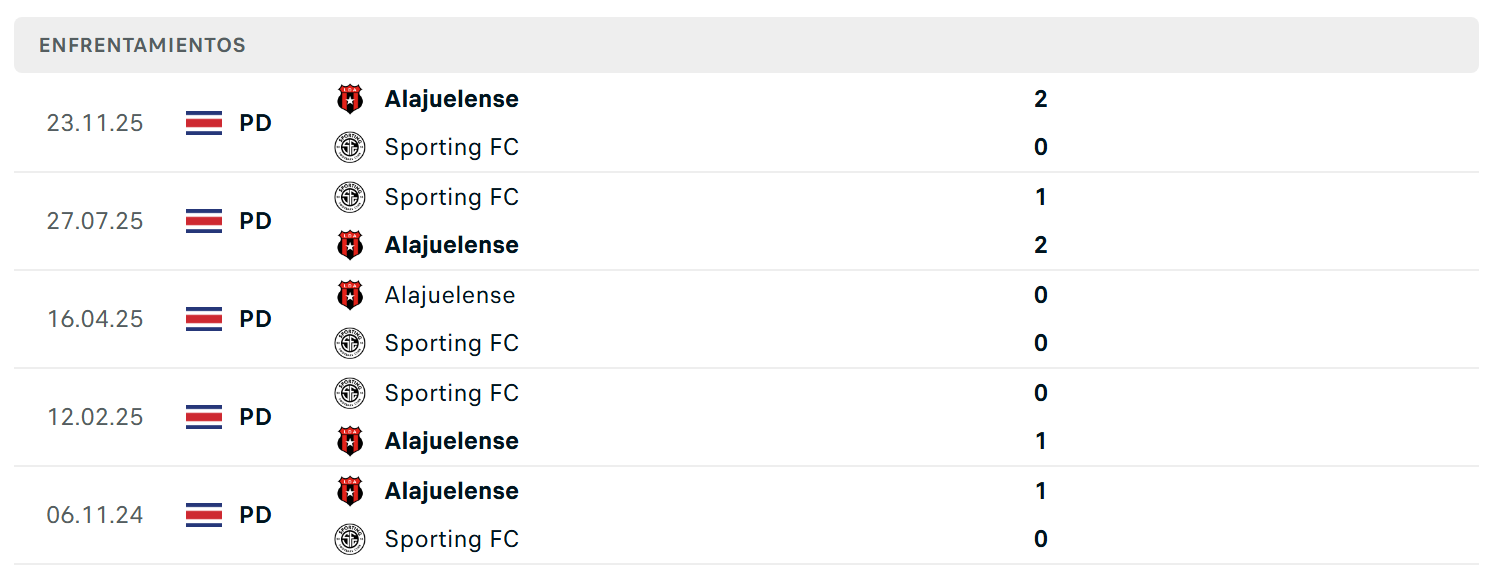1495x583 pixels.
Task: Open the match dated 06.11.24
Action: (x=746, y=515)
